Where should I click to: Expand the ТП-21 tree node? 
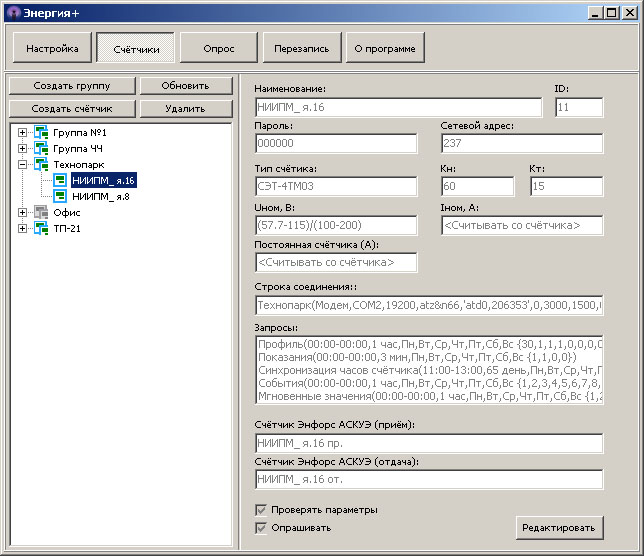pos(23,228)
